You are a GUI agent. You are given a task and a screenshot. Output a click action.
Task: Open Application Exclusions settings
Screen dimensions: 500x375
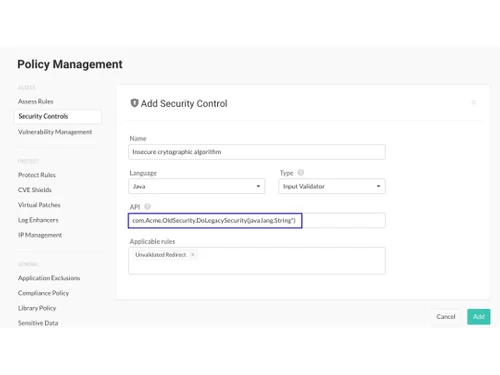click(49, 278)
